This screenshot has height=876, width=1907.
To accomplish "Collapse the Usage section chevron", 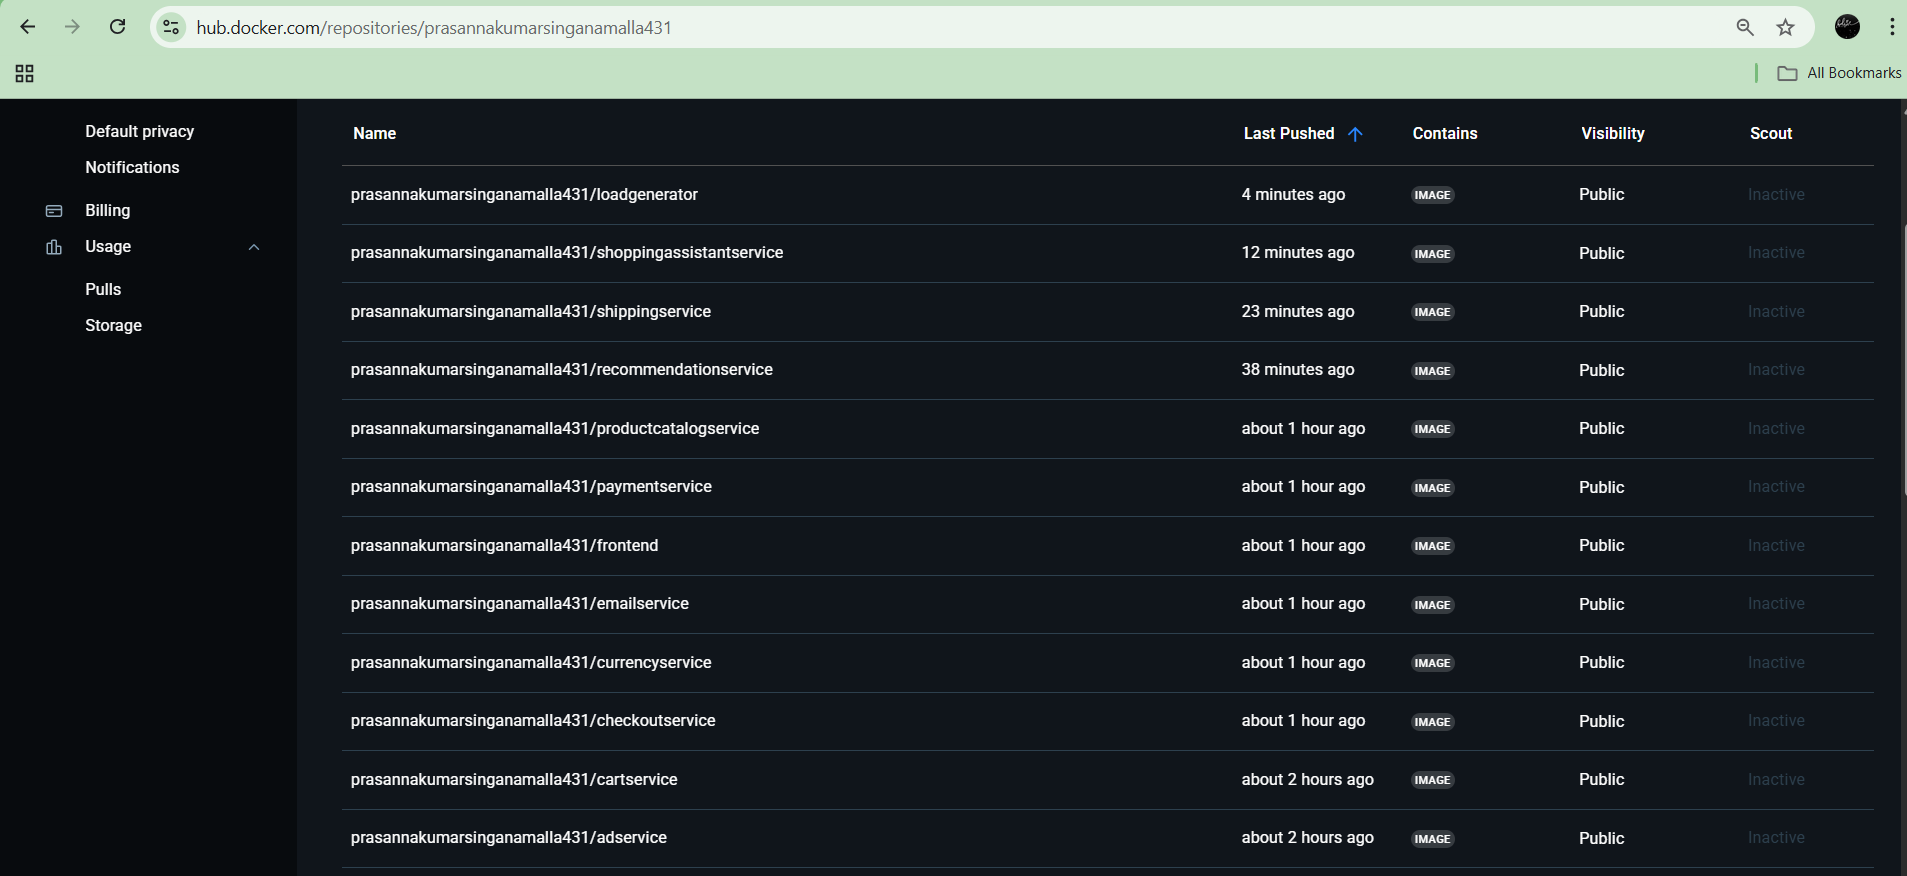I will (x=254, y=247).
